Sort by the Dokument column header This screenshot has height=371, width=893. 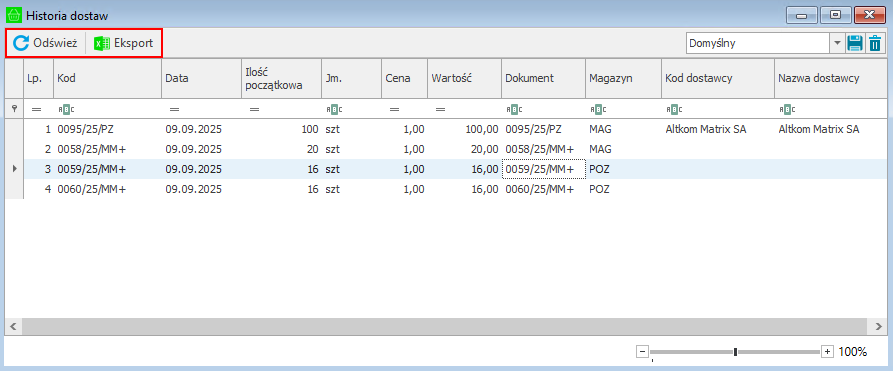pos(543,79)
